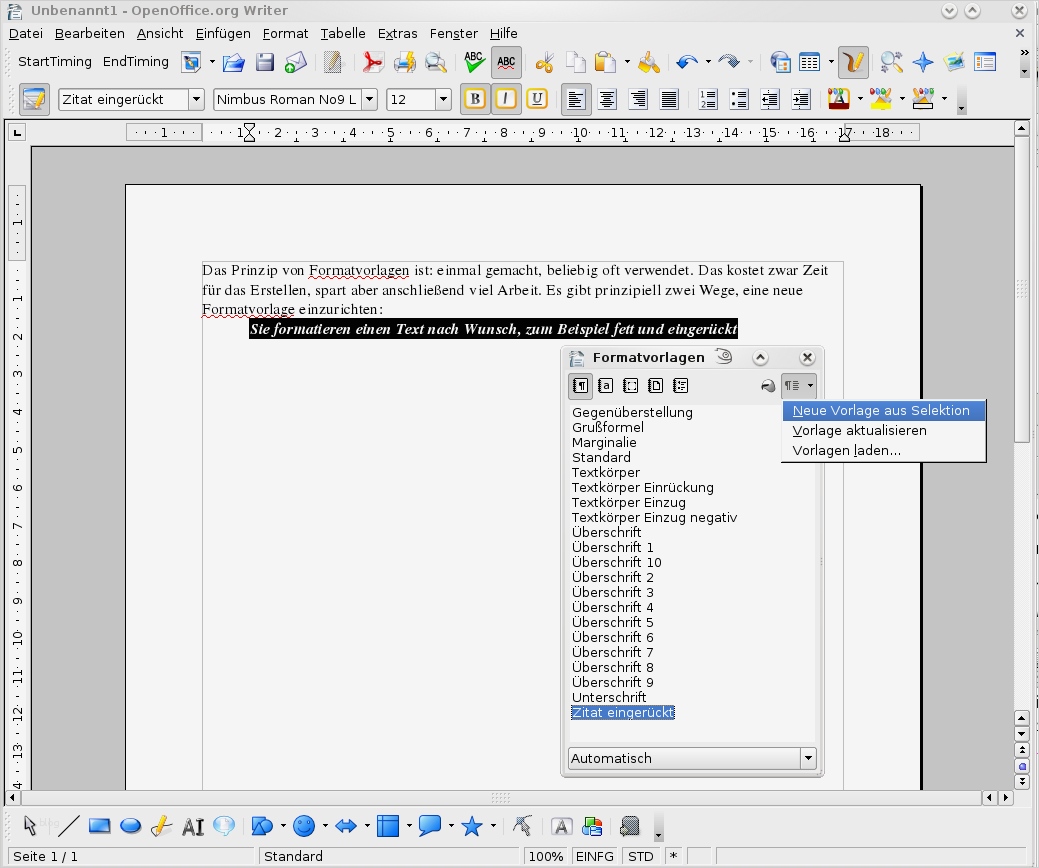Image resolution: width=1039 pixels, height=868 pixels.
Task: Activate the fill format mode (Gießkanne) icon
Action: tap(767, 386)
